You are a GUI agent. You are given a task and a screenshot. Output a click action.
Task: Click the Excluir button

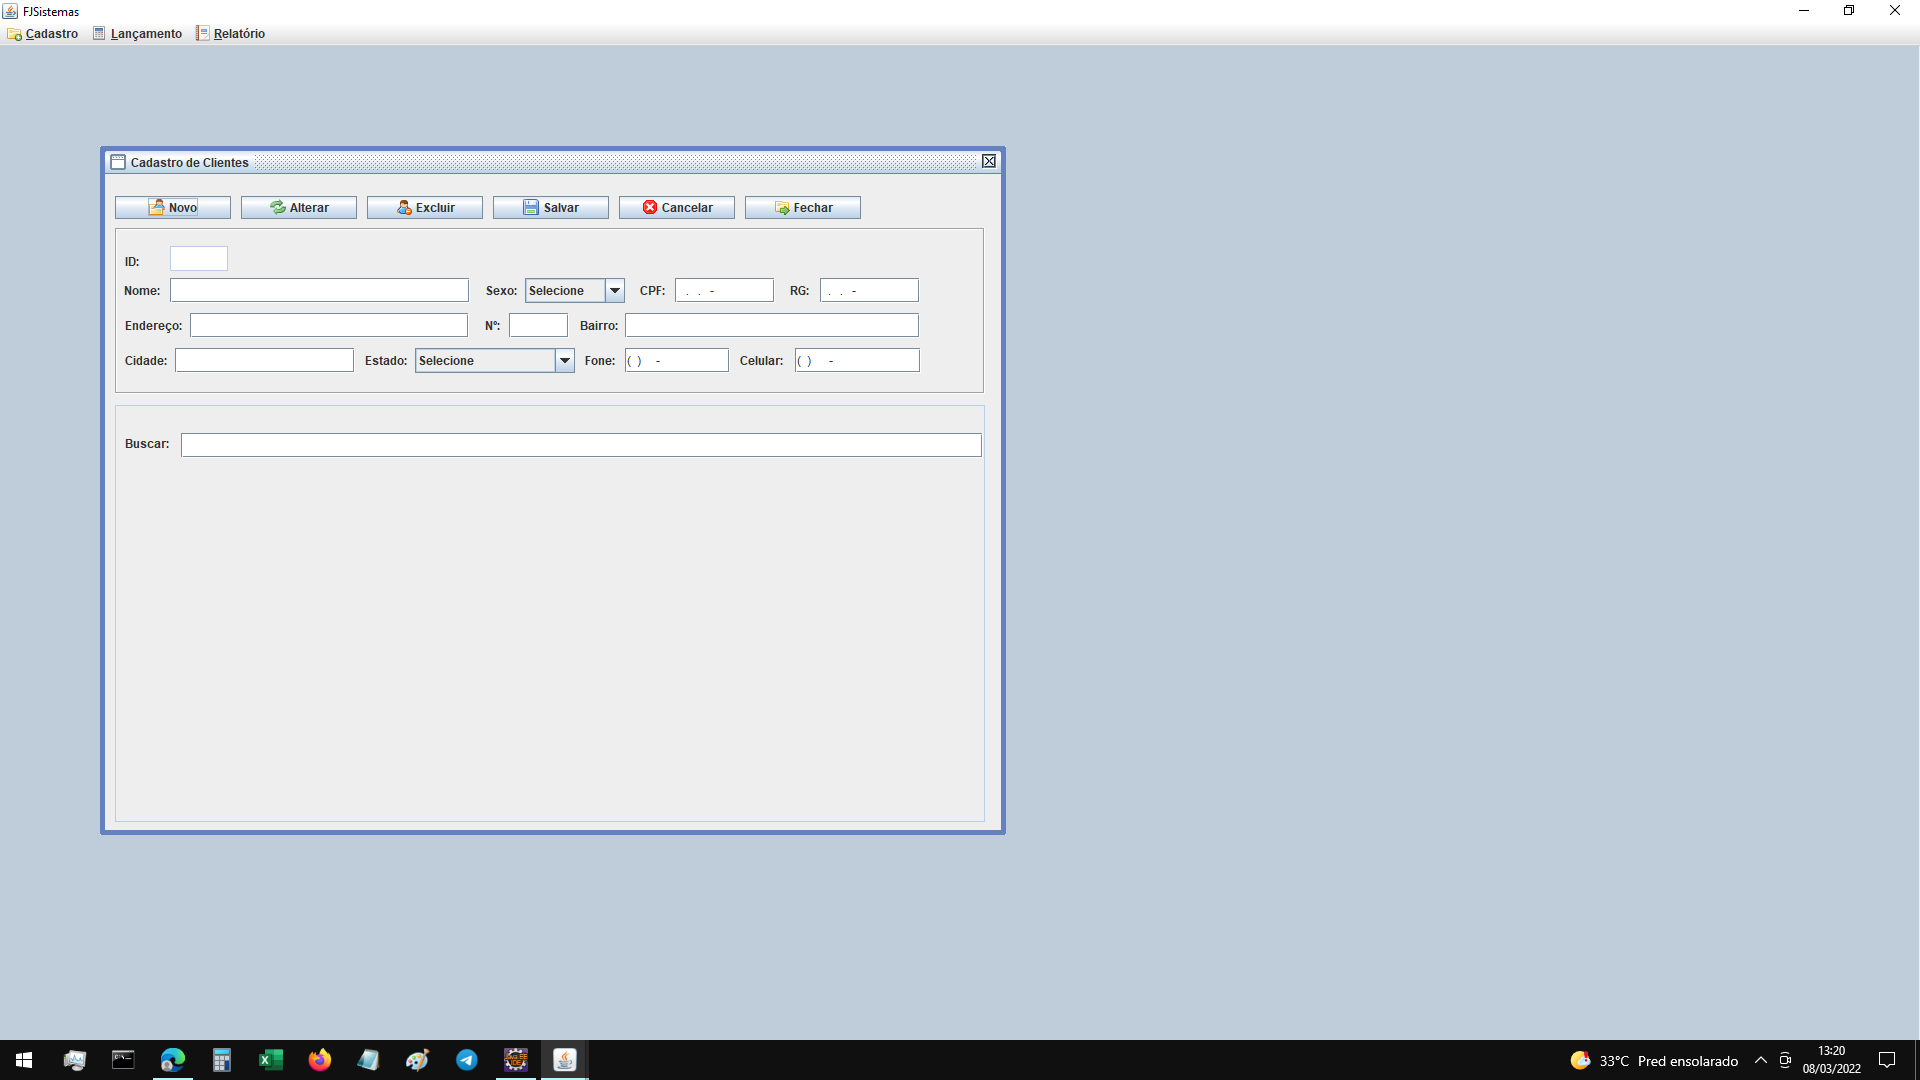[425, 207]
